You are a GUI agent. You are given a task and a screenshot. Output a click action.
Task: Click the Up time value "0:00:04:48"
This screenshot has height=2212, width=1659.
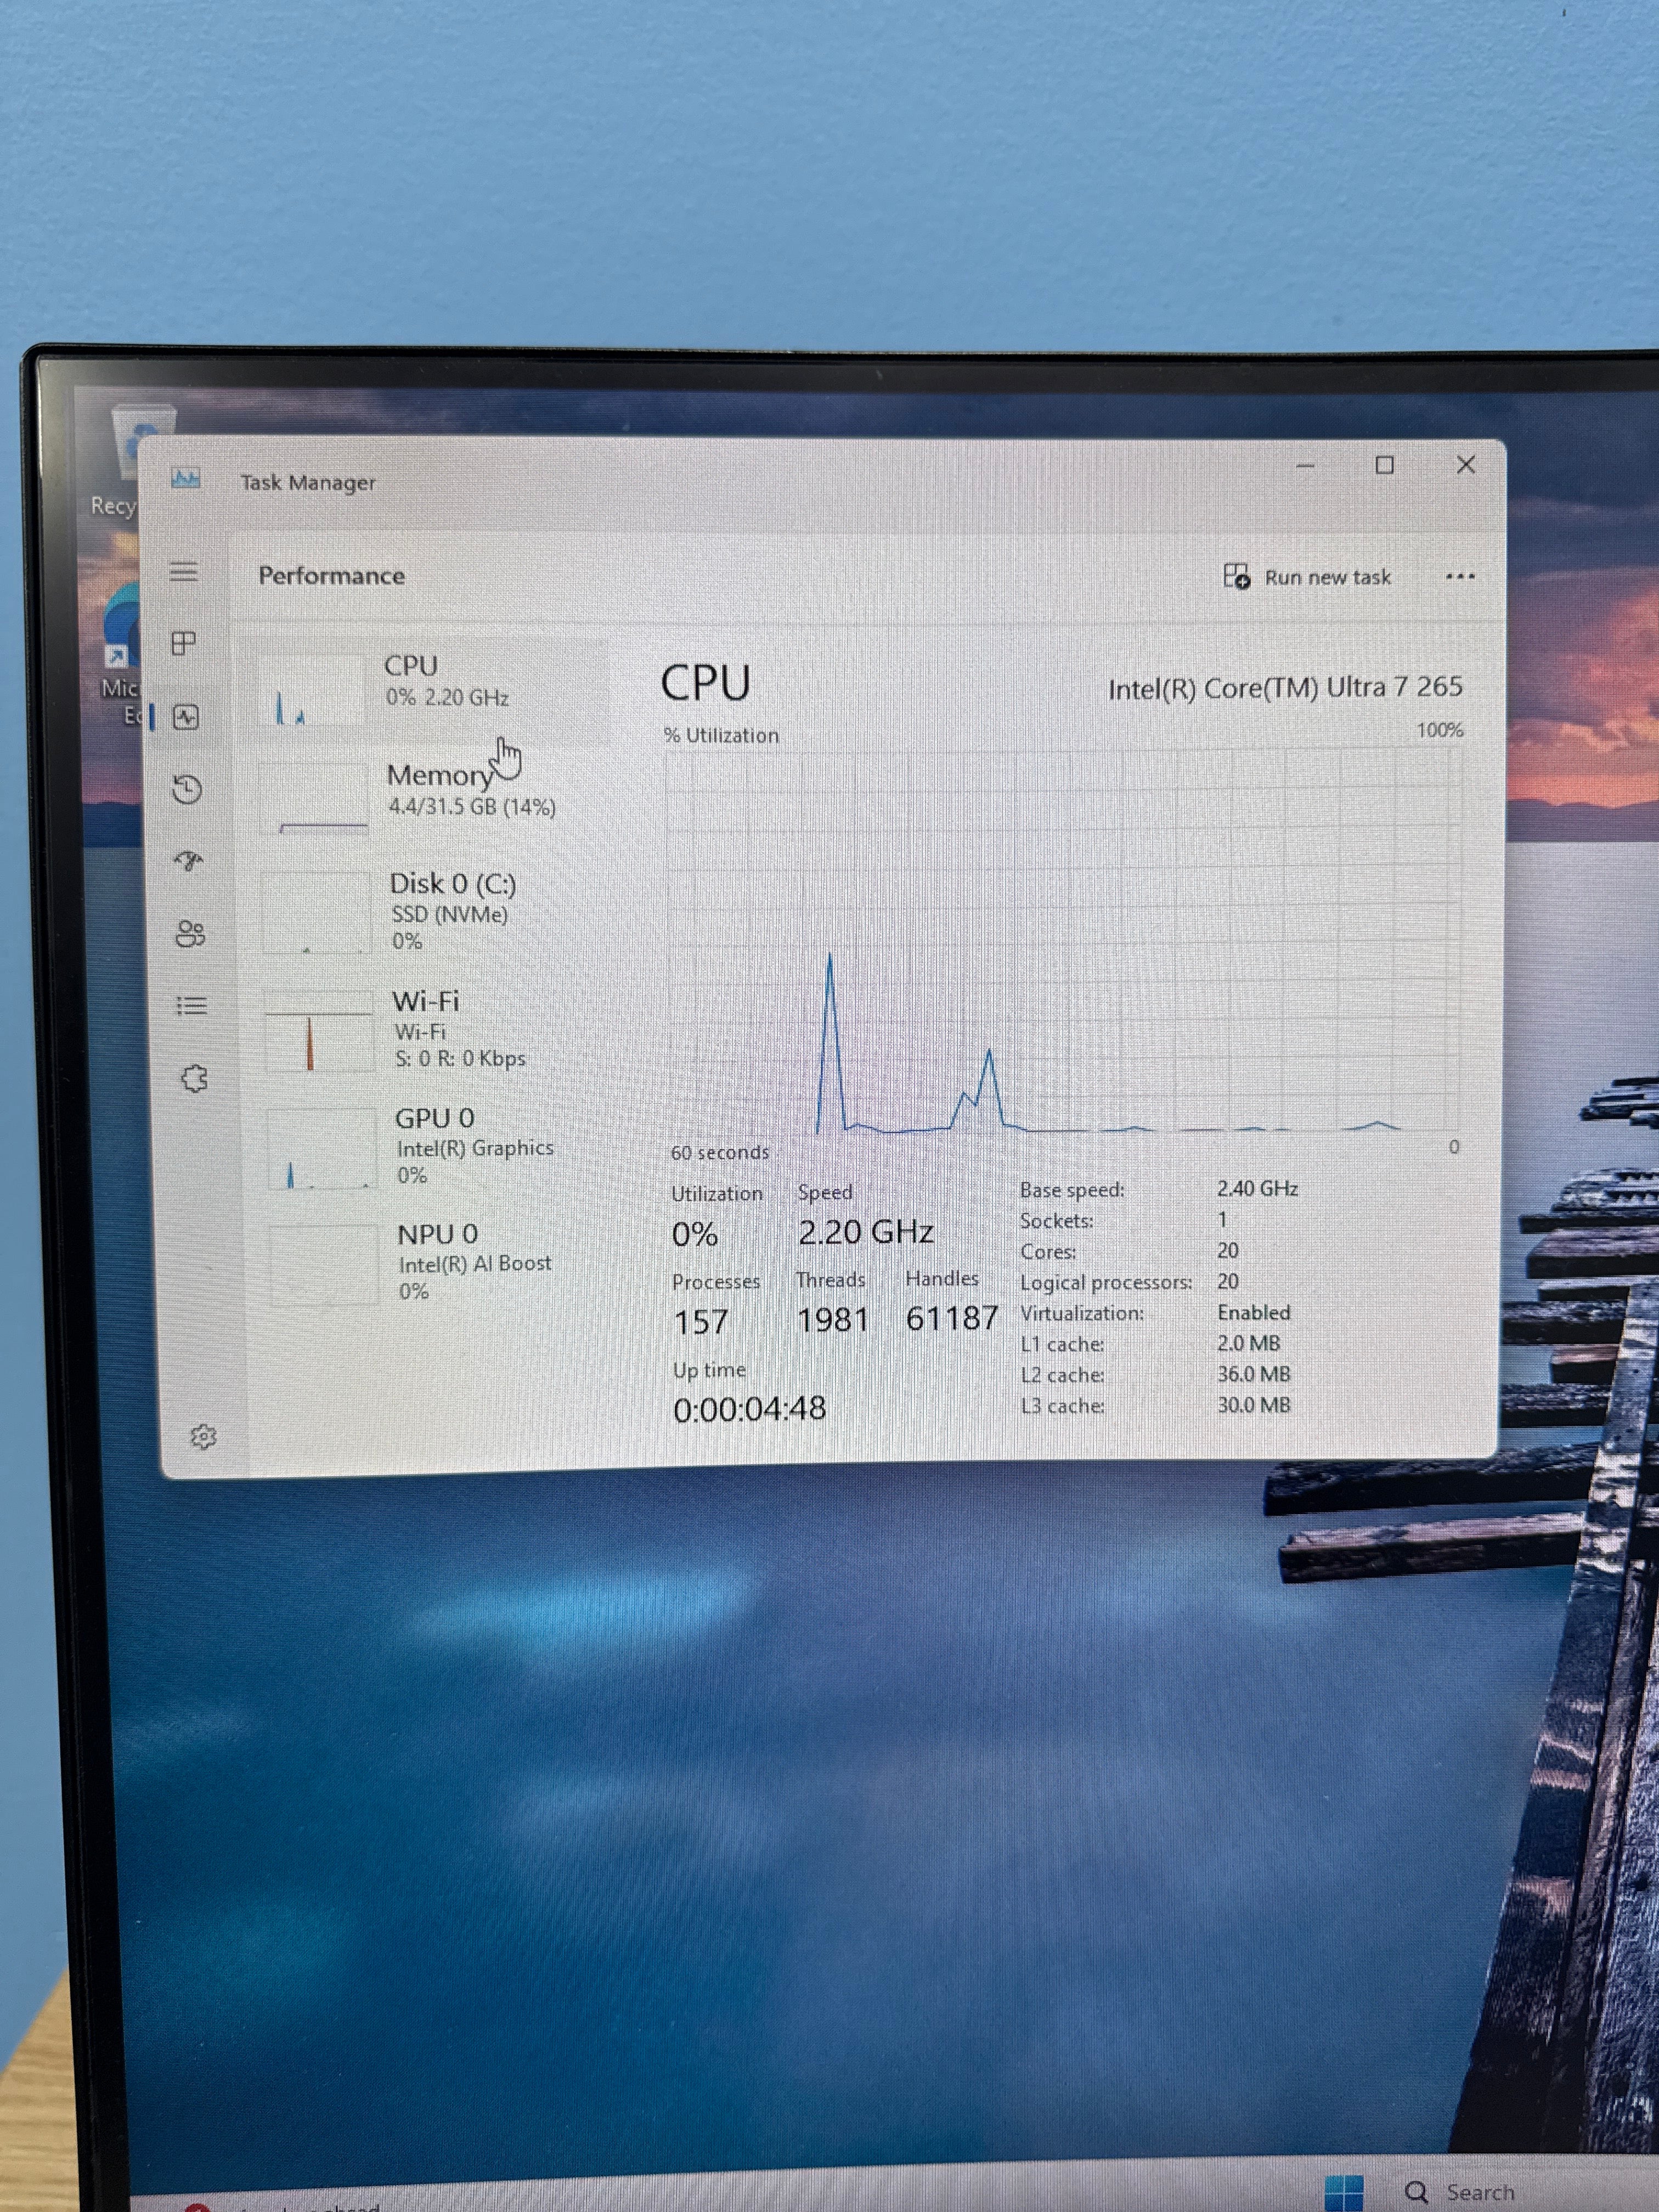click(x=750, y=1408)
